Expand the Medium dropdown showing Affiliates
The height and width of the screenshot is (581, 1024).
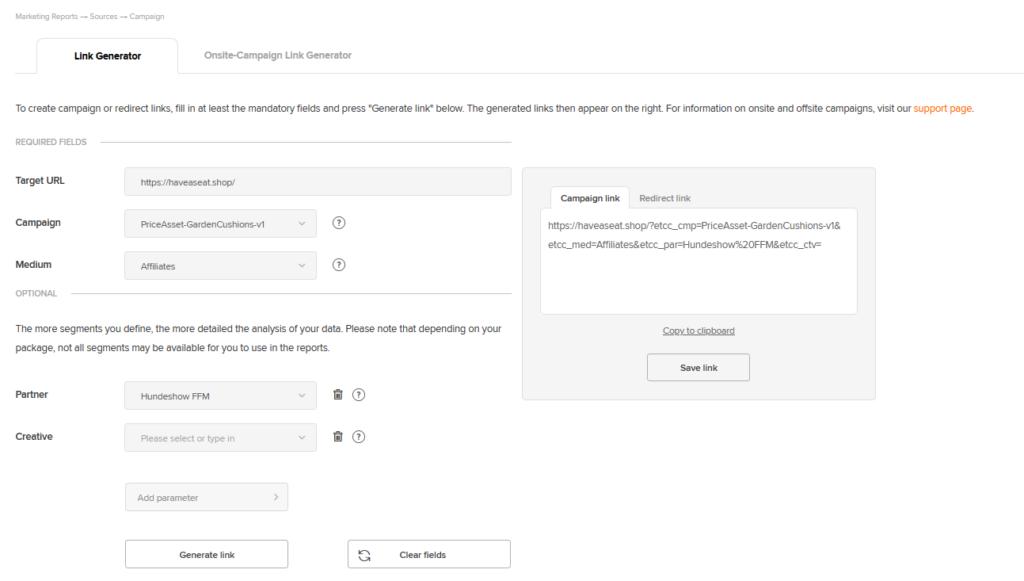[x=221, y=266]
